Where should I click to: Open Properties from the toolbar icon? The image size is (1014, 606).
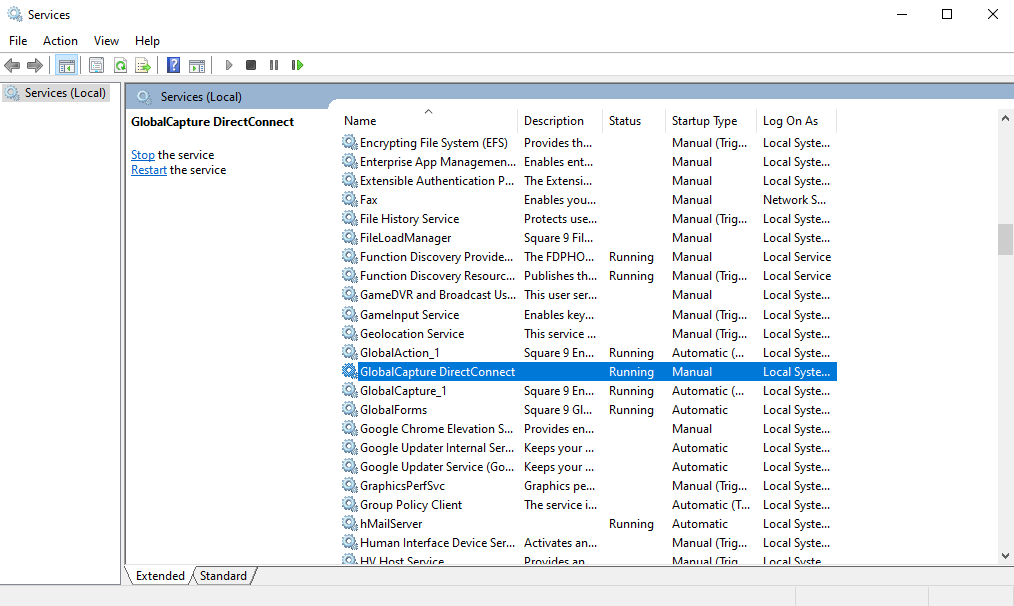coord(96,65)
